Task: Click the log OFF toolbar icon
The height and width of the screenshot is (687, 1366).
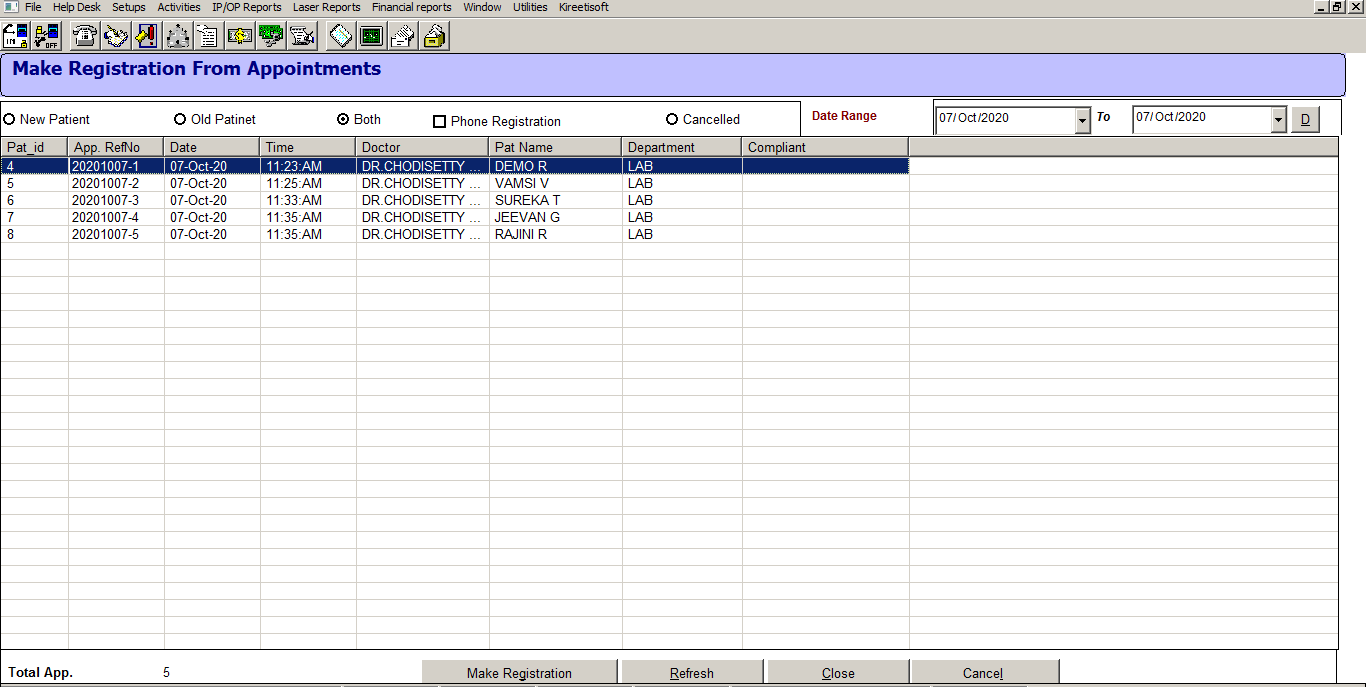Action: pos(46,37)
